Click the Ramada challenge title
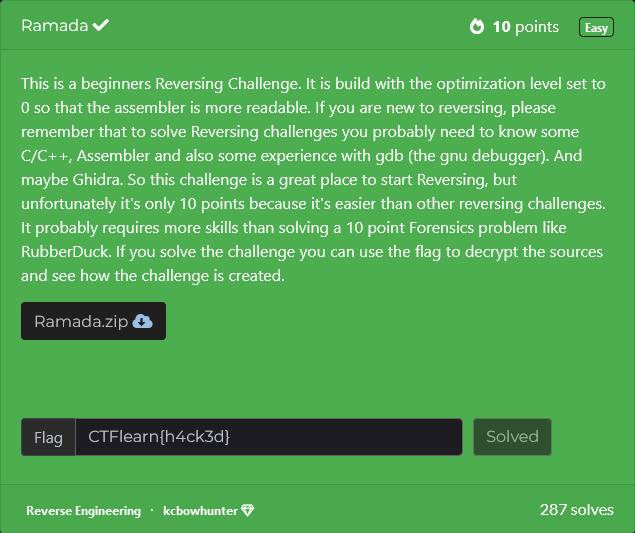This screenshot has height=533, width=635. (55, 26)
